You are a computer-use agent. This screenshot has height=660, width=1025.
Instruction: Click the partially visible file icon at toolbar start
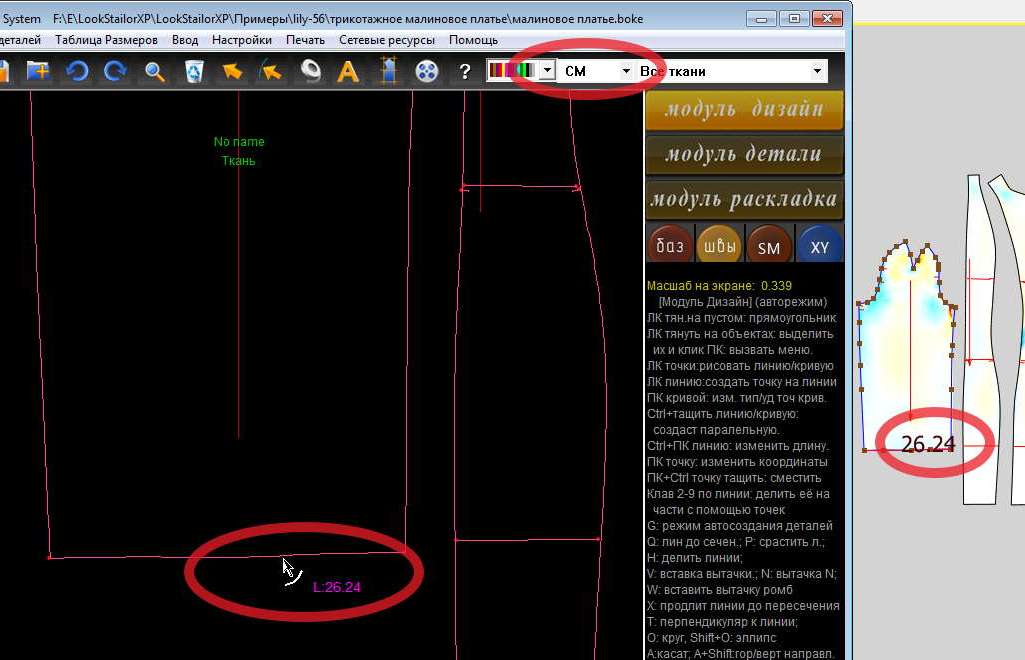click(4, 71)
